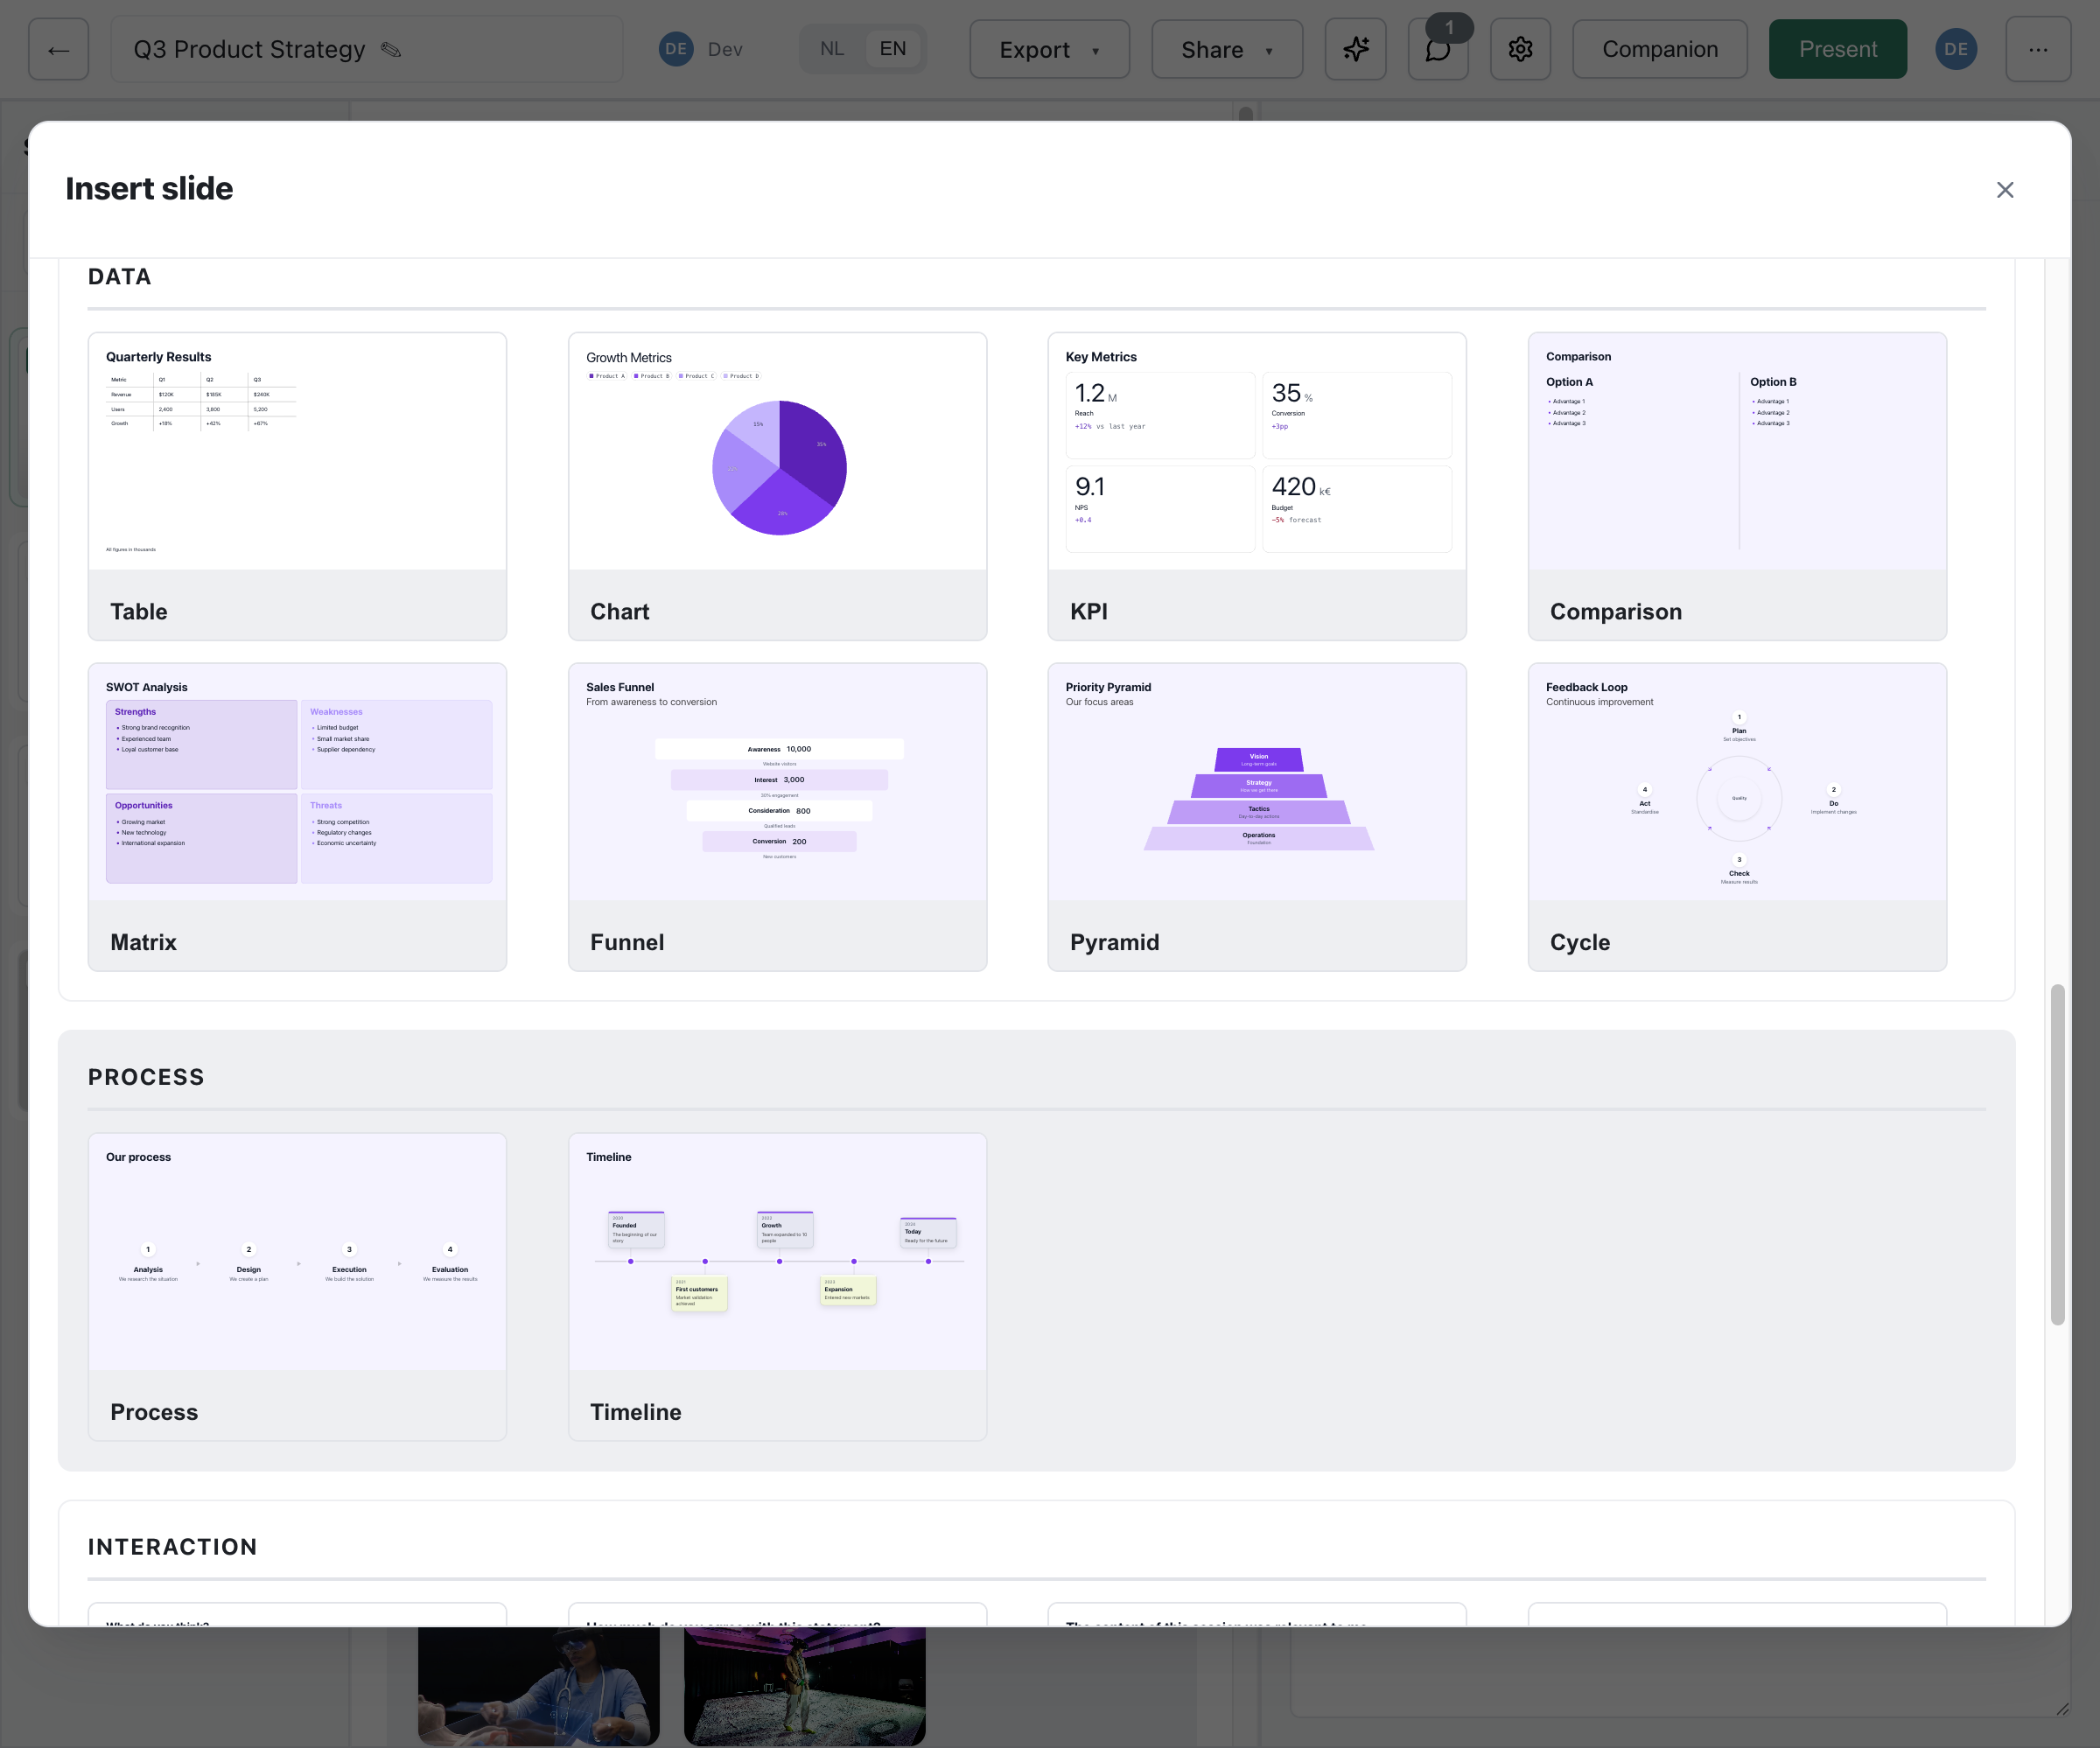
Task: Click the dark stage image thumbnail behind dialog
Action: 804,1686
